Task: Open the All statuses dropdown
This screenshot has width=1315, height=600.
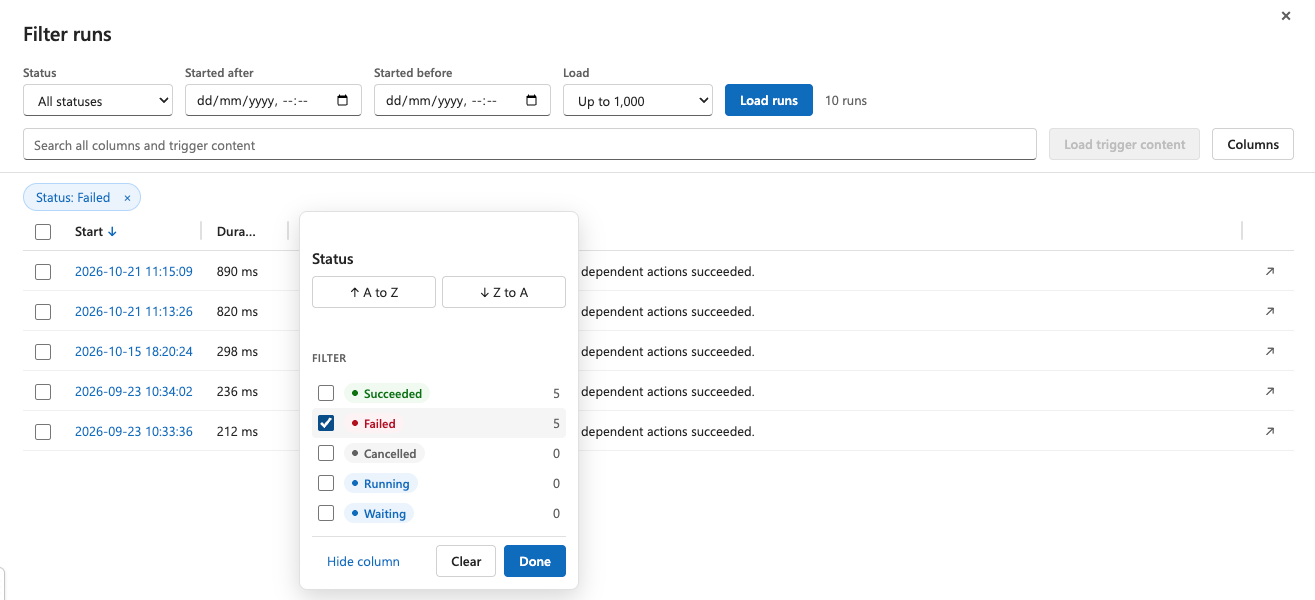Action: point(98,100)
